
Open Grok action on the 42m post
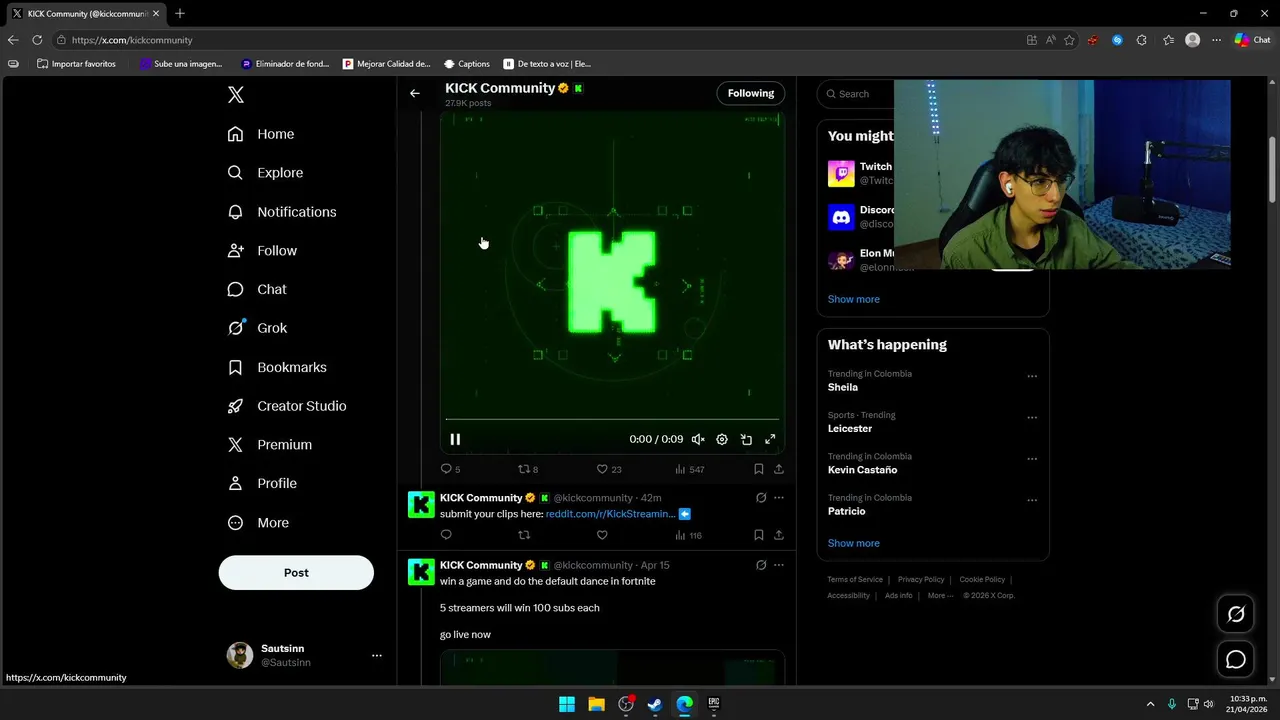(761, 498)
